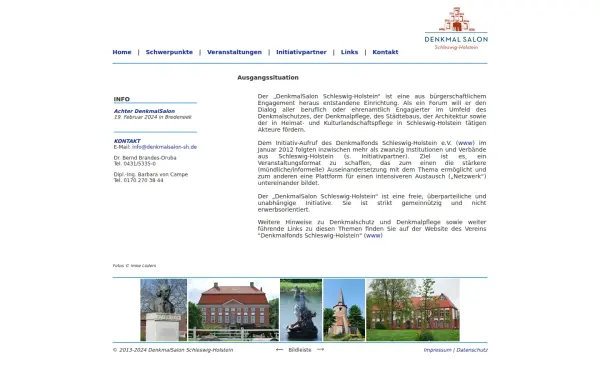
Task: Click the fountain sculpture photo
Action: click(301, 310)
